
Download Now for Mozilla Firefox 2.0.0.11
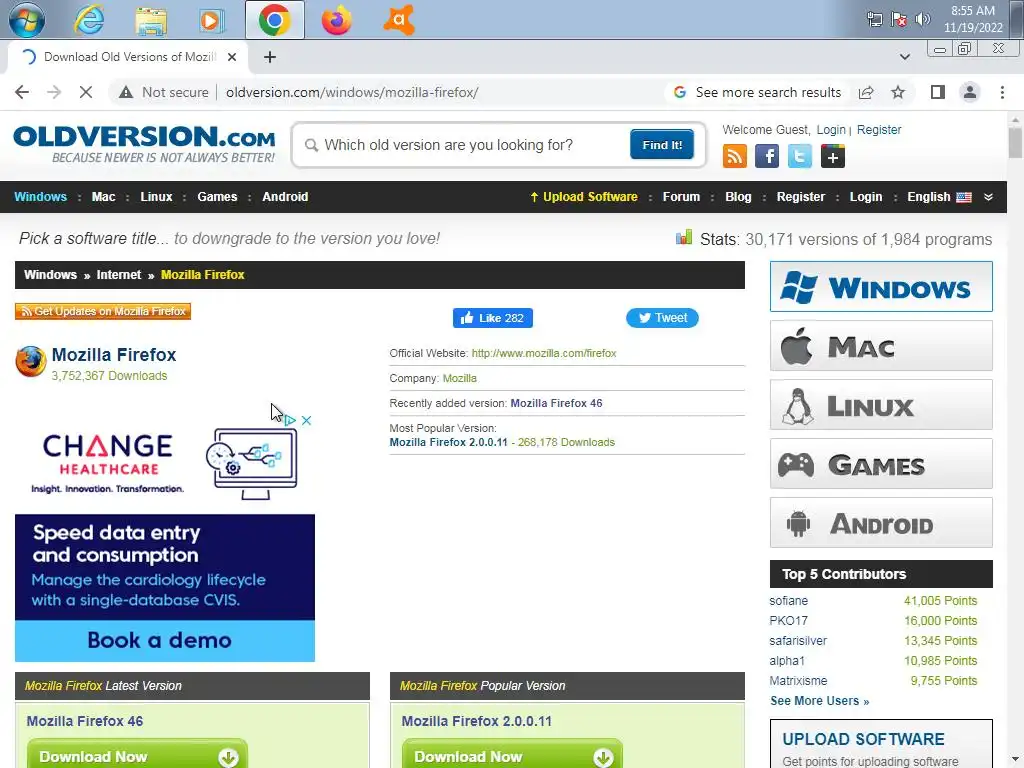click(513, 754)
